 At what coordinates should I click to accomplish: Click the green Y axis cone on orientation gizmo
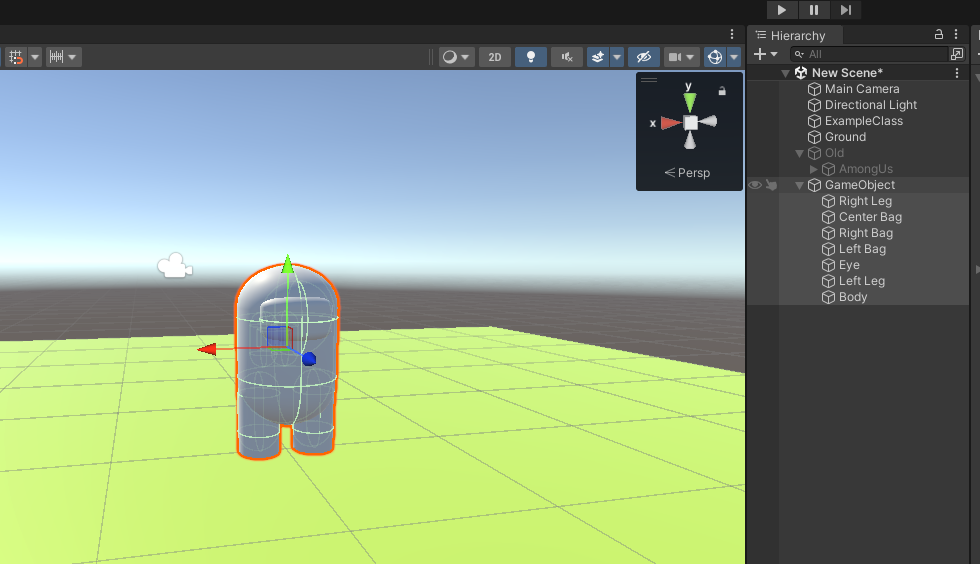click(689, 101)
